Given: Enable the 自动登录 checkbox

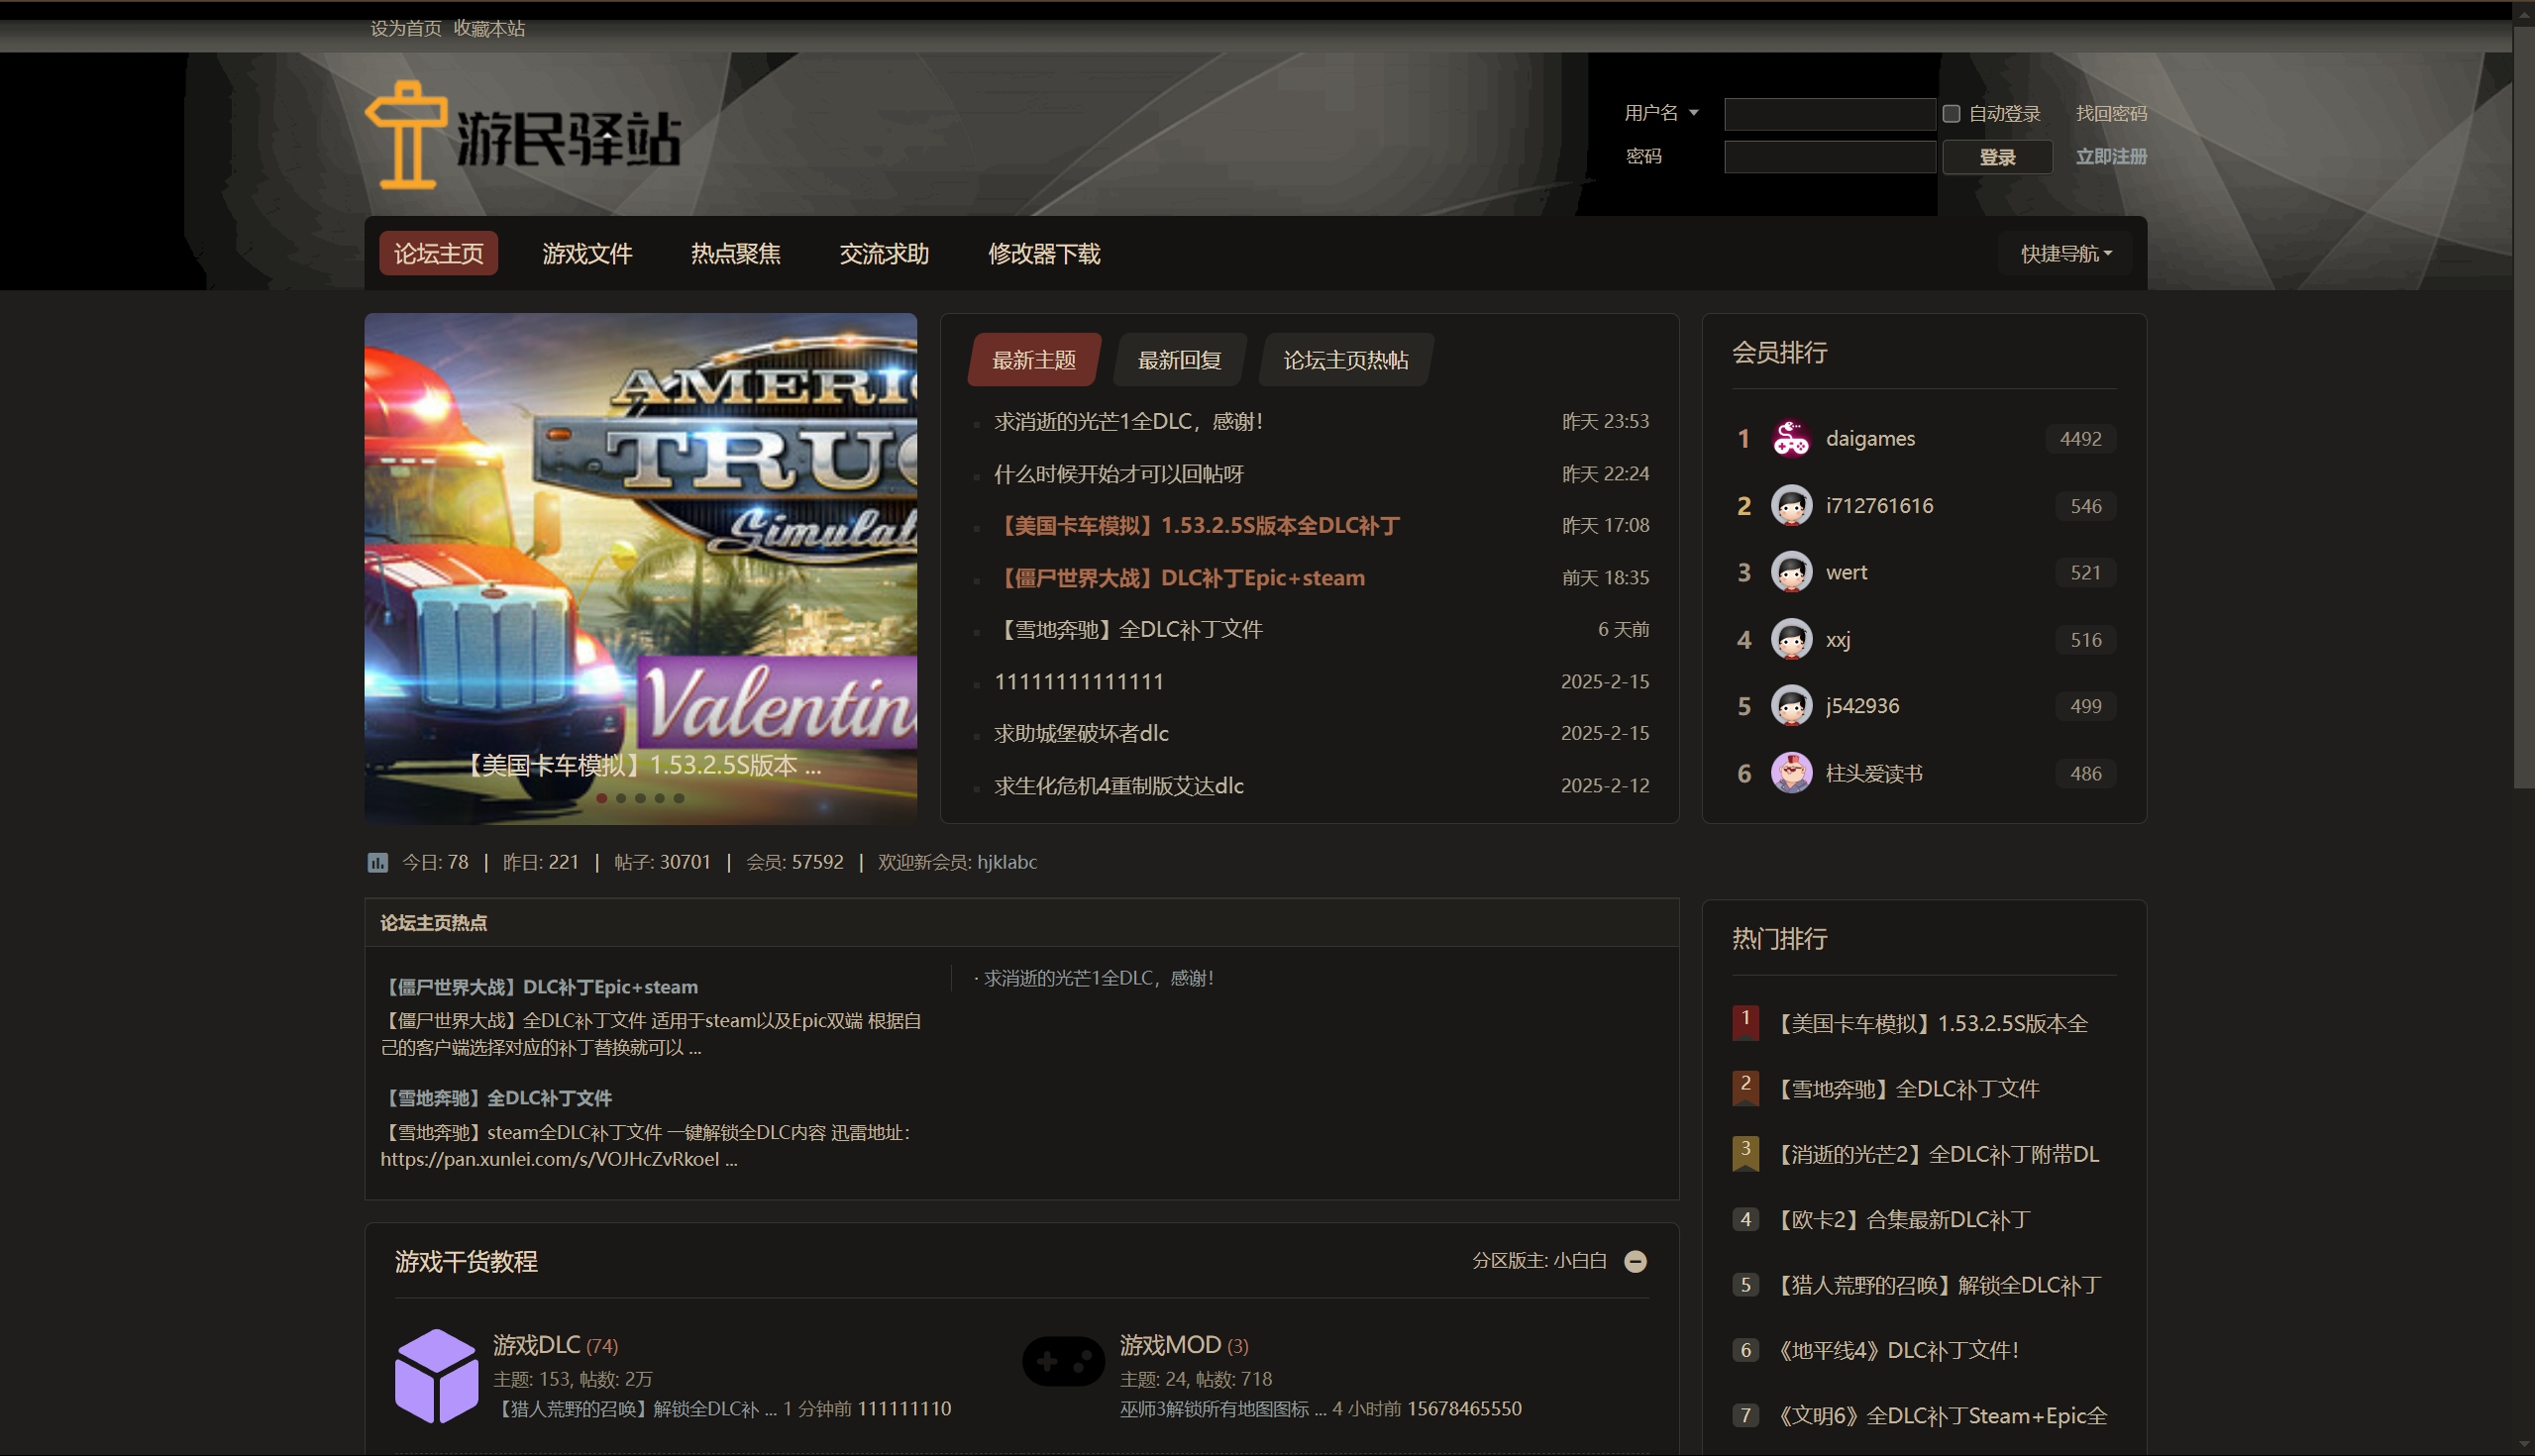Looking at the screenshot, I should point(1950,114).
